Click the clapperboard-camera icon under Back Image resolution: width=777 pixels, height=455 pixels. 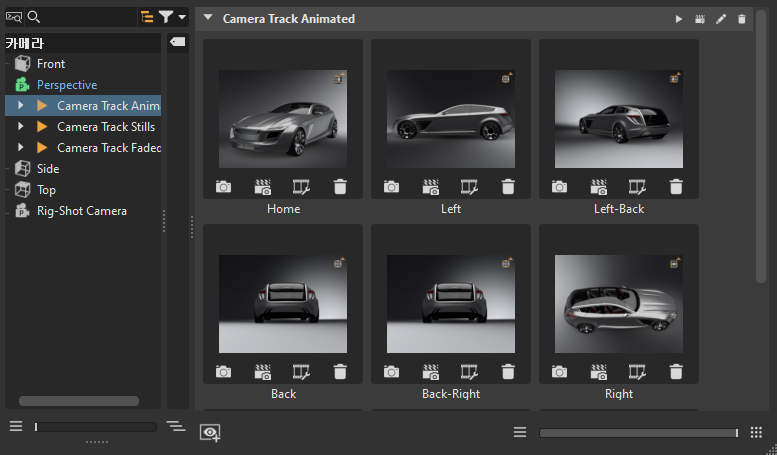(x=263, y=372)
